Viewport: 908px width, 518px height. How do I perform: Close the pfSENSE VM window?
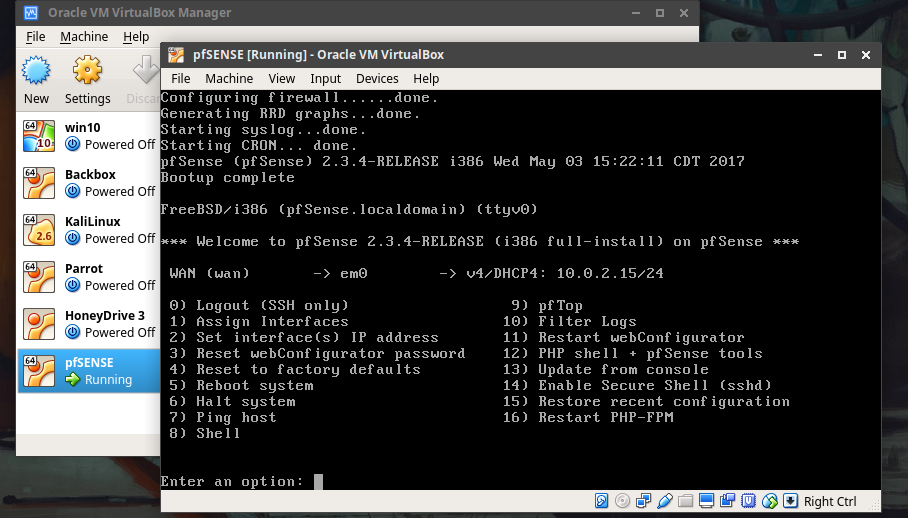[866, 55]
